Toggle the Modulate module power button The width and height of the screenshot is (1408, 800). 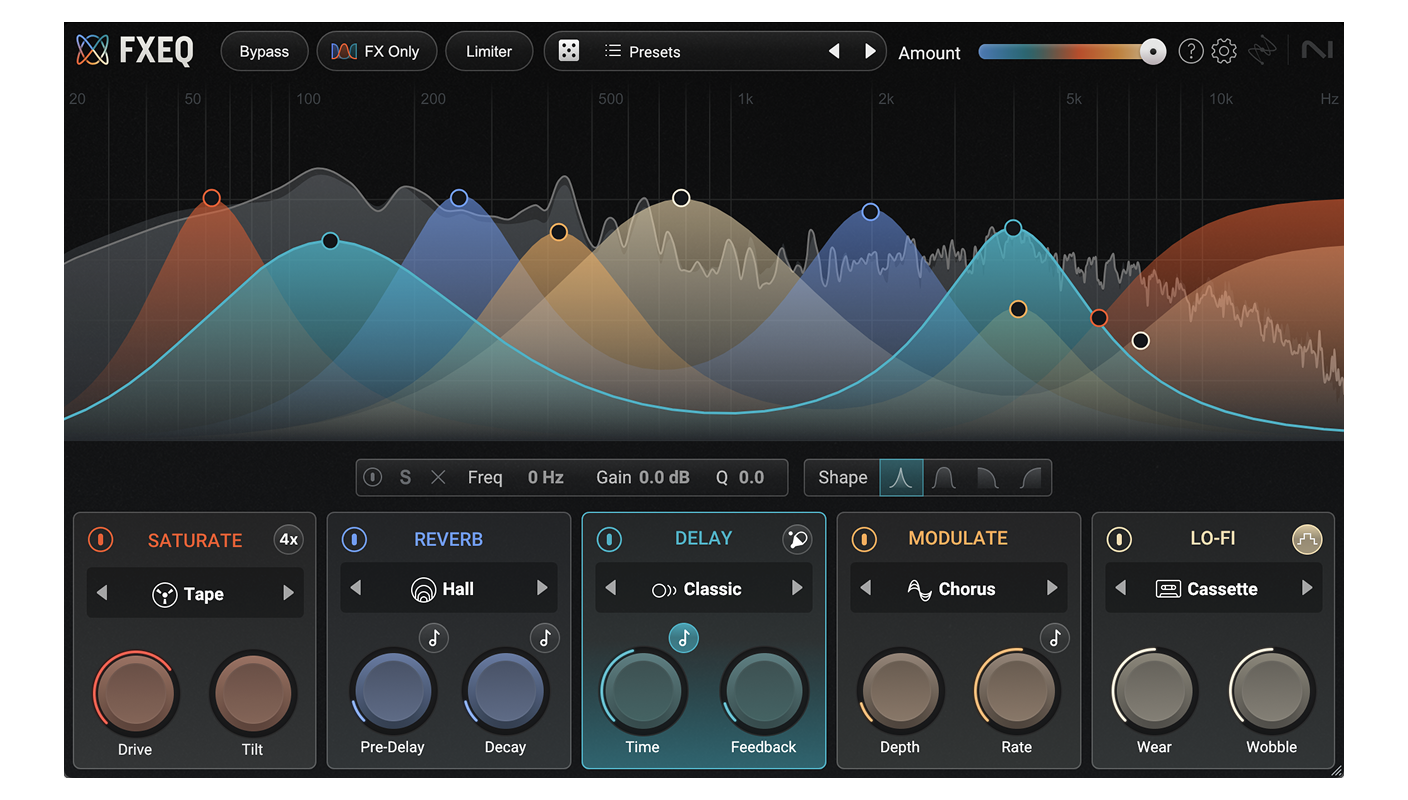(864, 540)
